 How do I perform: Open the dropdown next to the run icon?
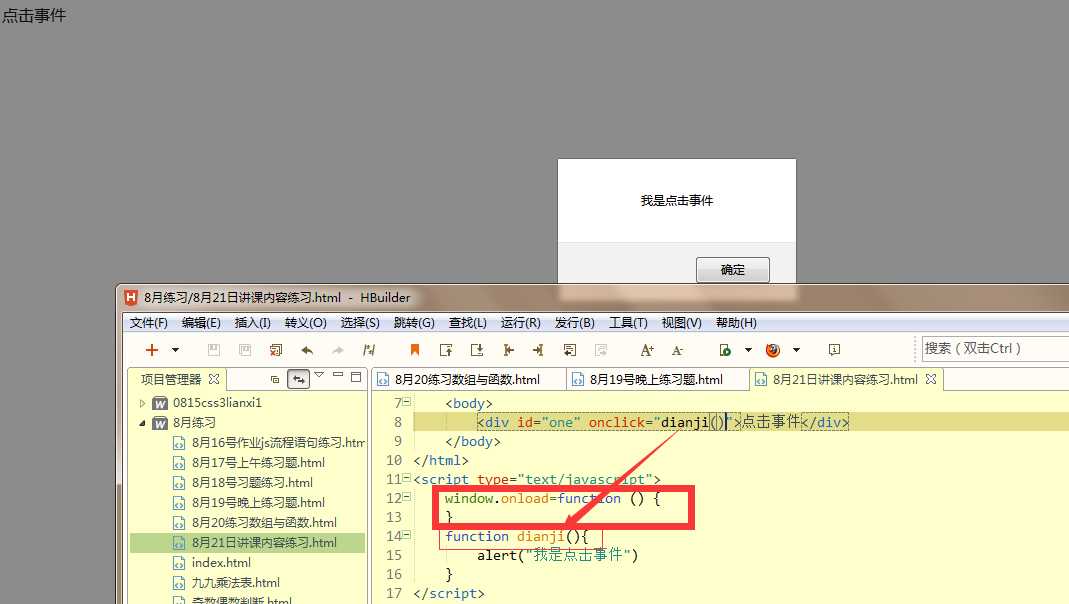[748, 350]
